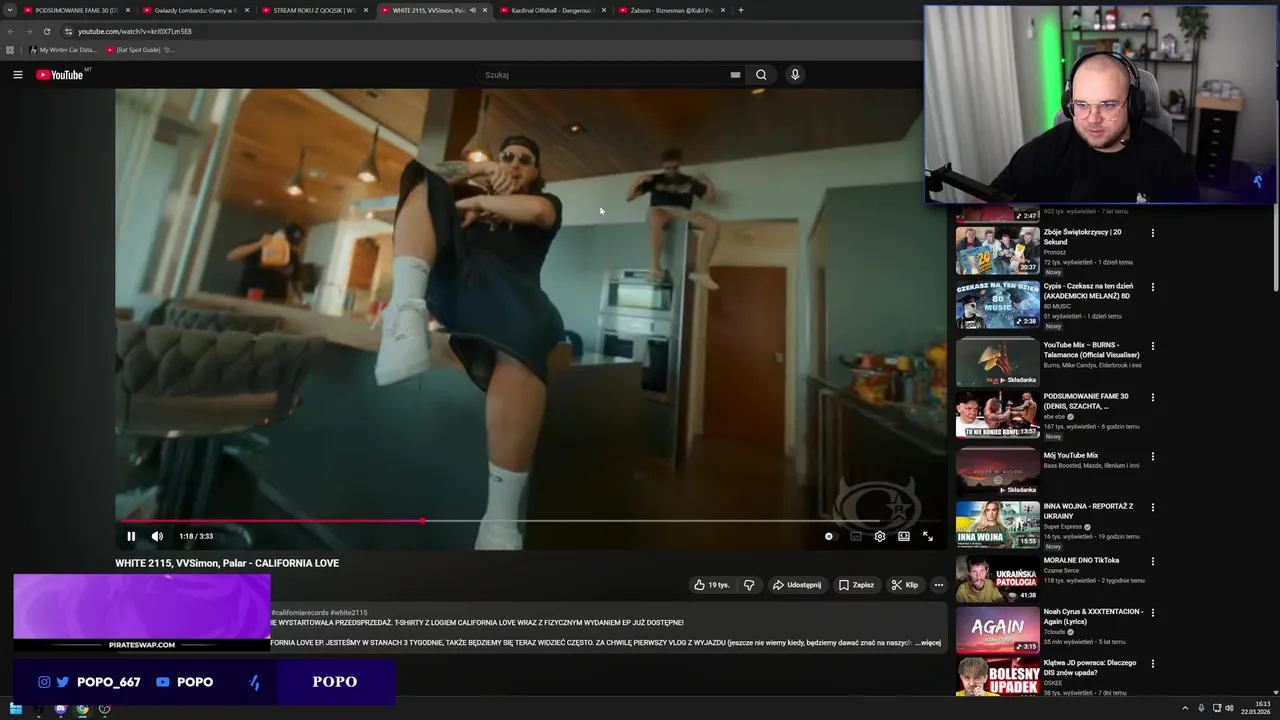1280x720 pixels.
Task: Click the #white2115 hashtag
Action: [349, 612]
